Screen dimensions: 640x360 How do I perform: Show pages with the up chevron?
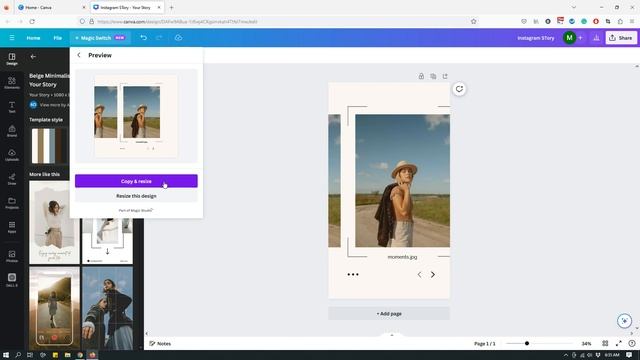(x=392, y=335)
